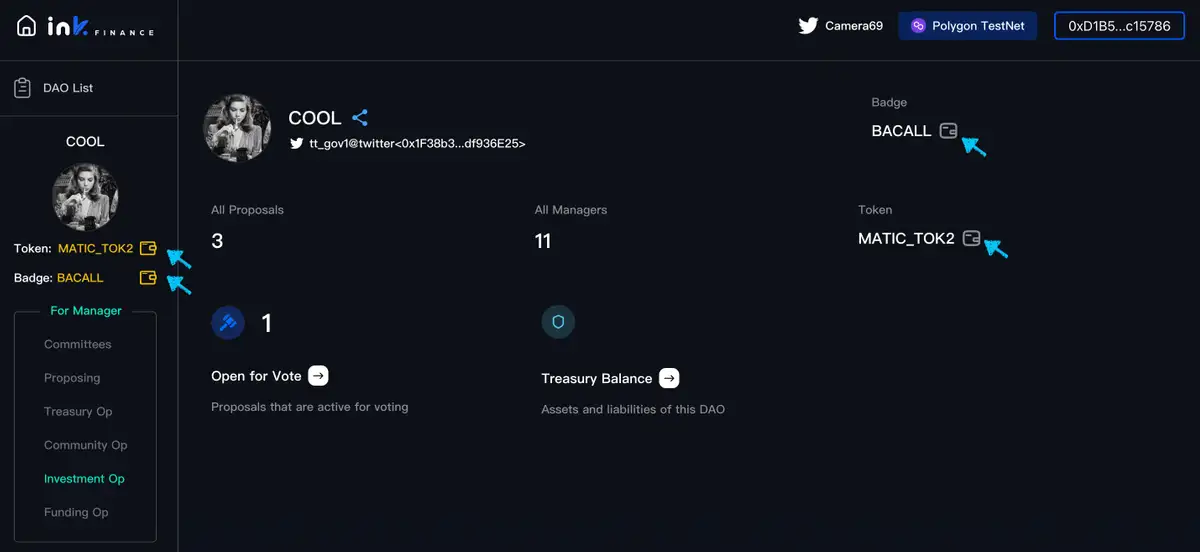Click wallet icon beside main Badge BACALL
The height and width of the screenshot is (552, 1200).
point(948,131)
